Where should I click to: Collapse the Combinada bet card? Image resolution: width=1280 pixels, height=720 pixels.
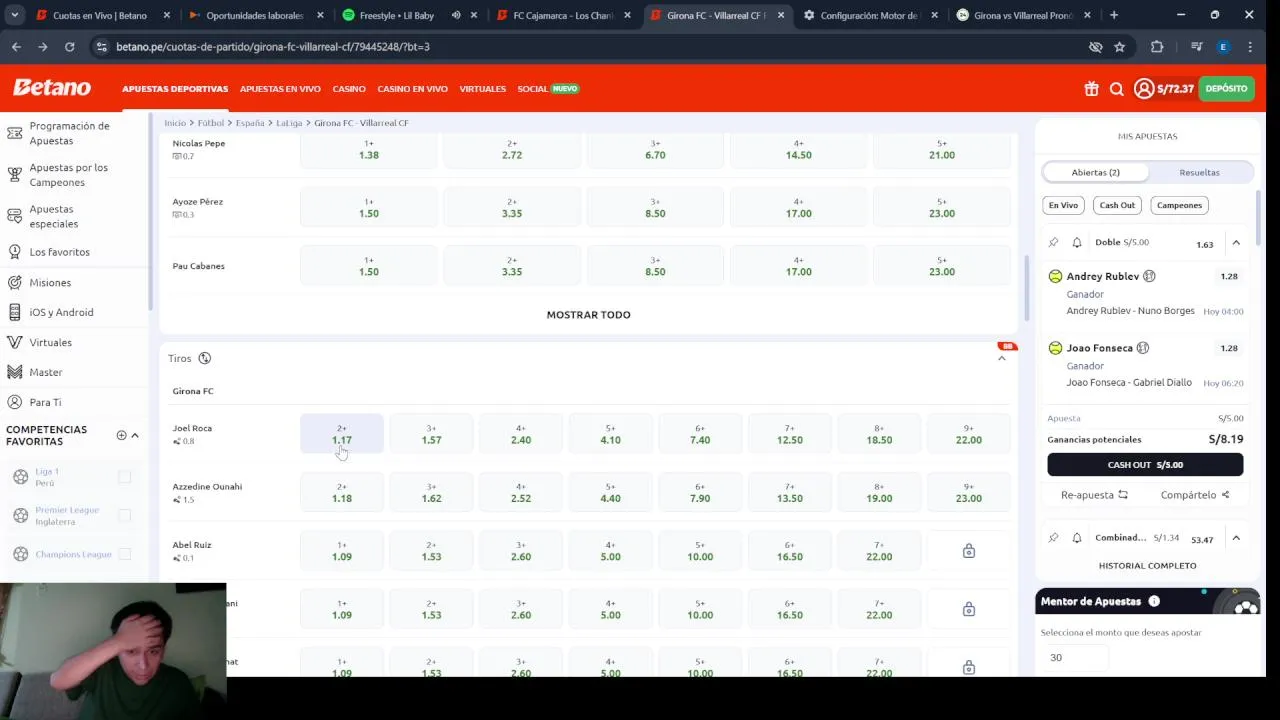click(x=1236, y=537)
